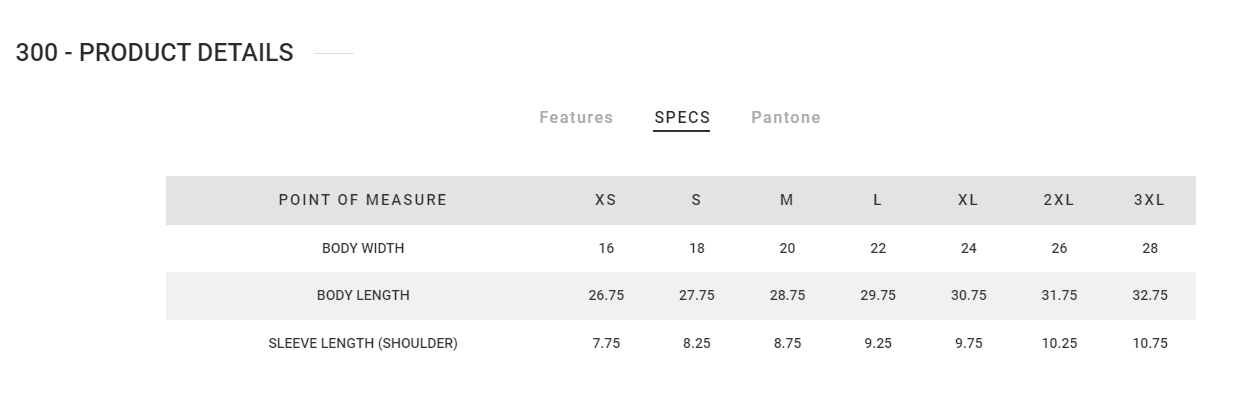Select the SPECS tab
Image resolution: width=1234 pixels, height=409 pixels.
[x=682, y=118]
